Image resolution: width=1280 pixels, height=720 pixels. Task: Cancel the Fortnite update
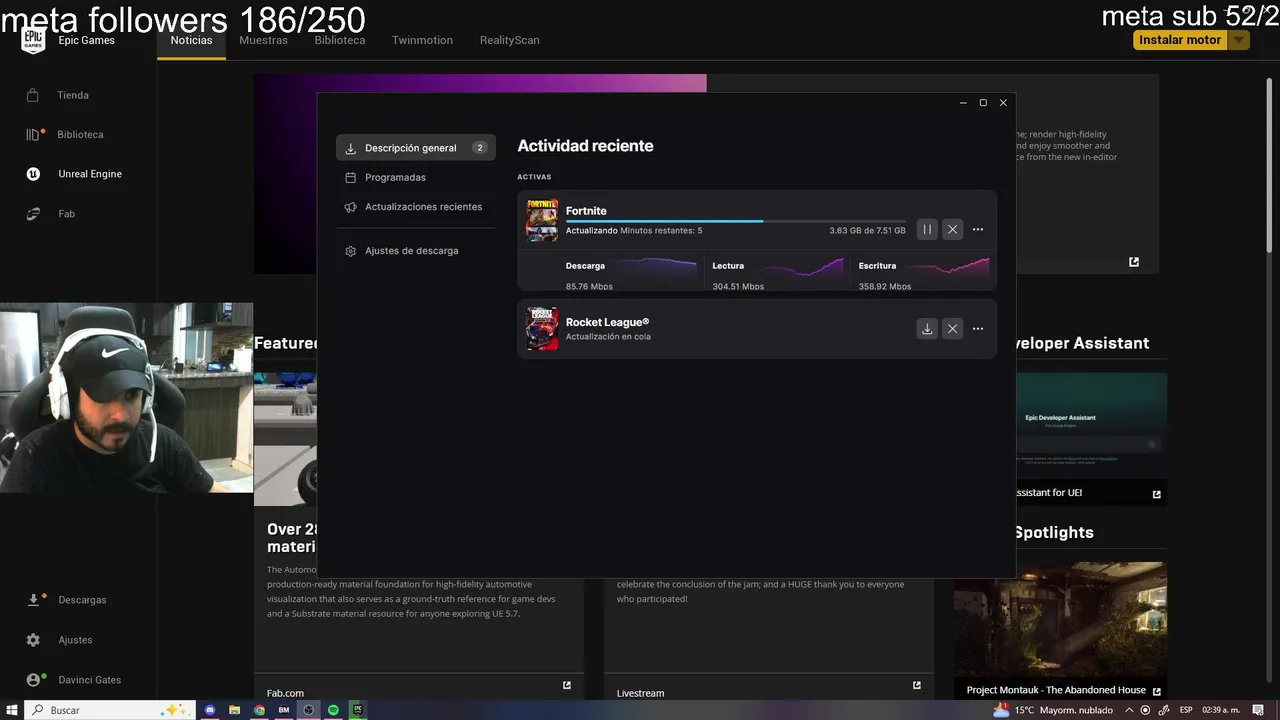click(x=952, y=229)
